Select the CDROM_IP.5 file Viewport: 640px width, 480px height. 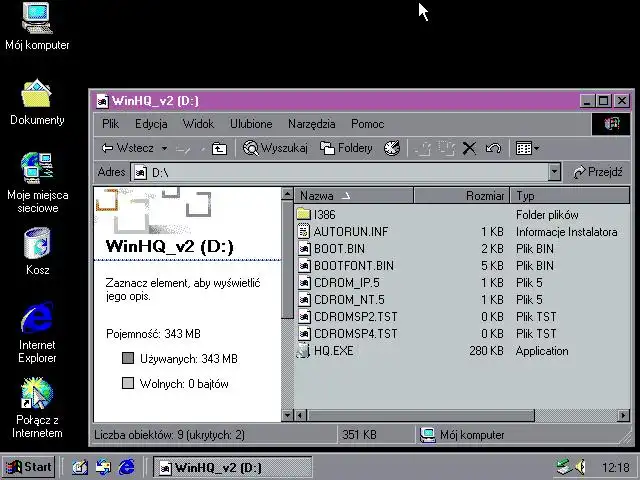coord(339,282)
